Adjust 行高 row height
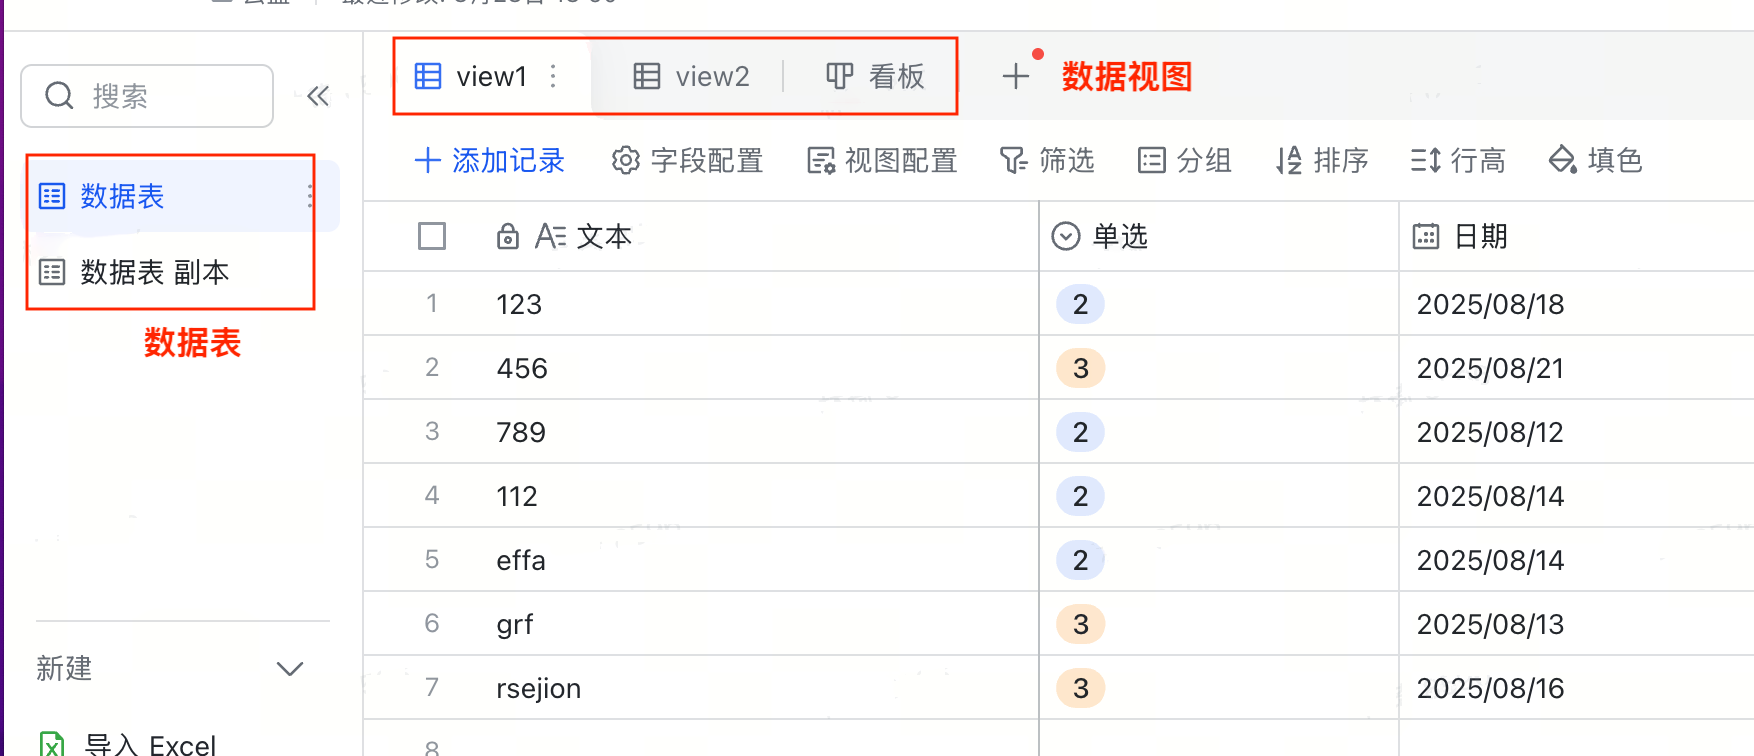The height and width of the screenshot is (756, 1754). click(x=1458, y=160)
